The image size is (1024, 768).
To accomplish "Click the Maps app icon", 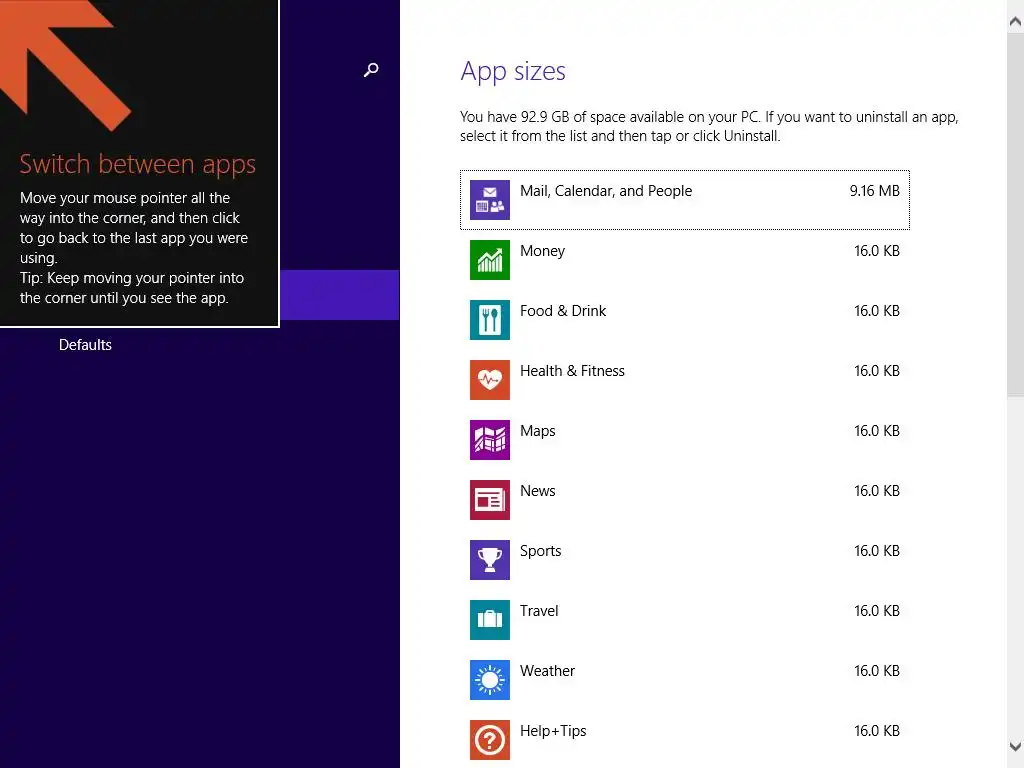I will [x=490, y=440].
